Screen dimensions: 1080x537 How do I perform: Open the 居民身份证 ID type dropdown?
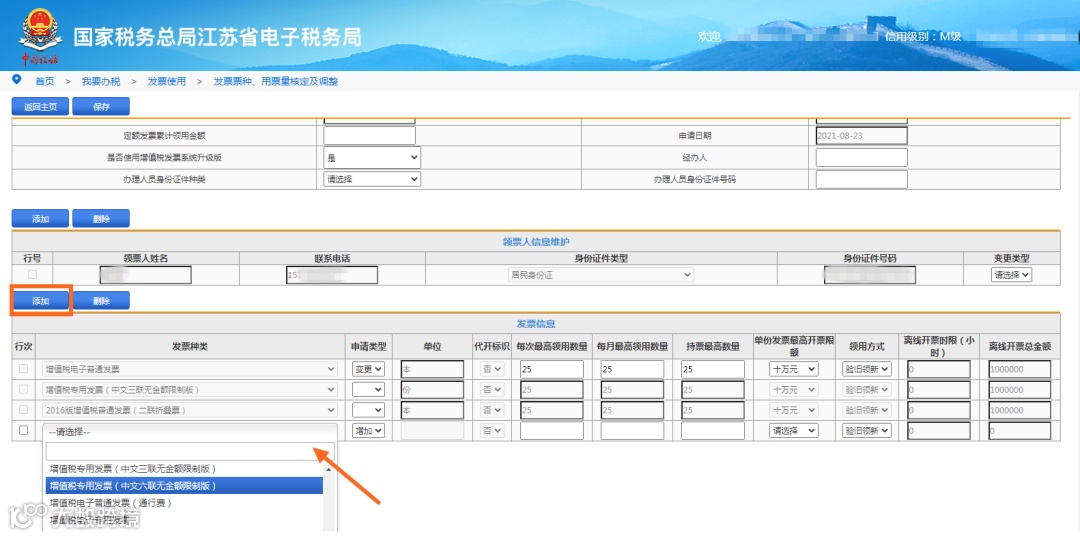click(x=601, y=275)
